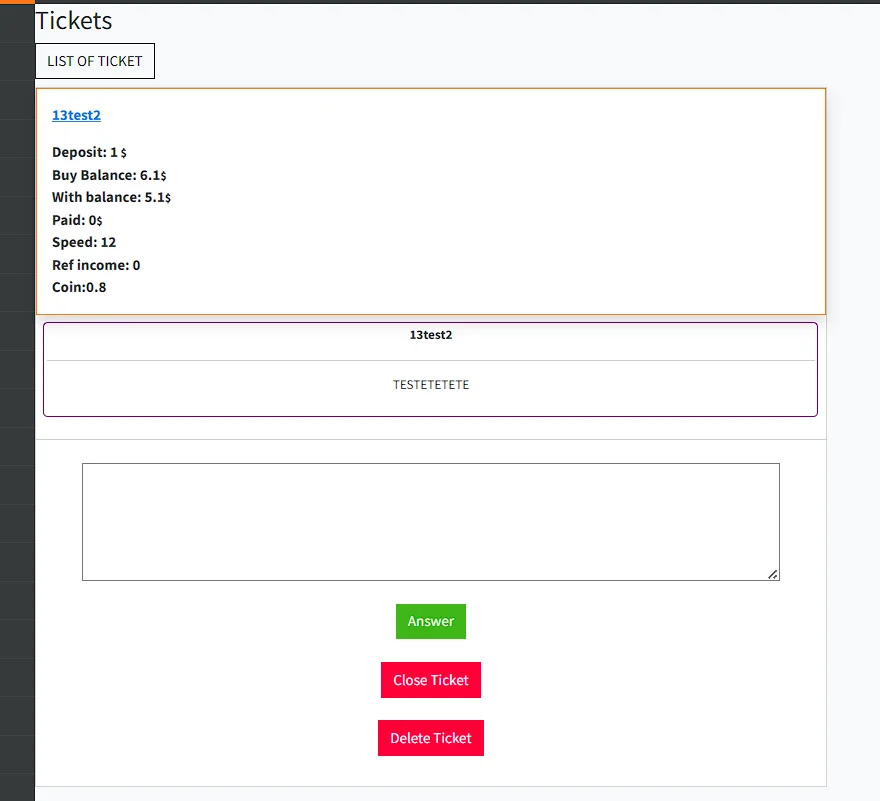
Task: Select the 13test2 message header text
Action: [x=430, y=335]
